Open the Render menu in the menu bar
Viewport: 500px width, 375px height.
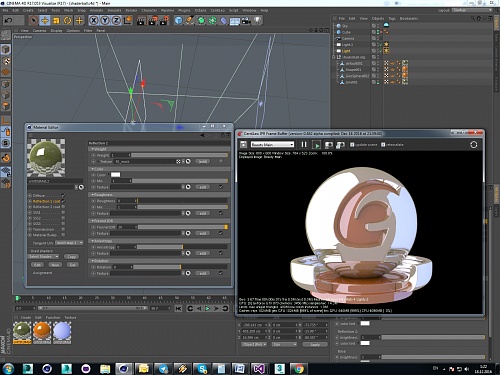(131, 10)
